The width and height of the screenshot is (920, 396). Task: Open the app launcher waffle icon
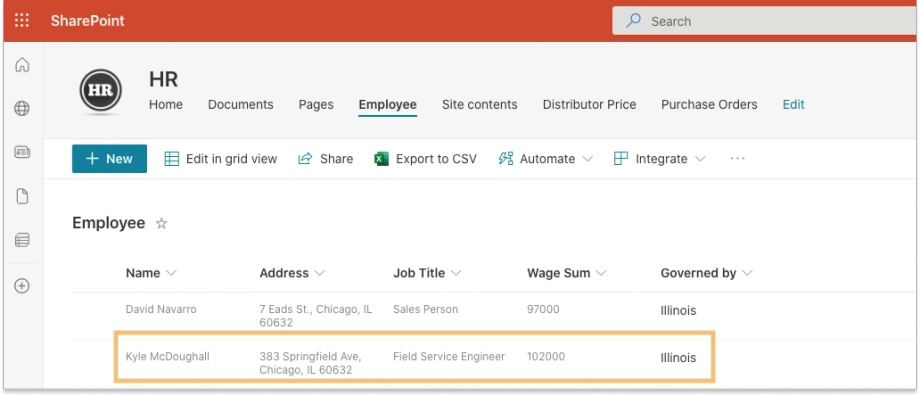coord(22,21)
